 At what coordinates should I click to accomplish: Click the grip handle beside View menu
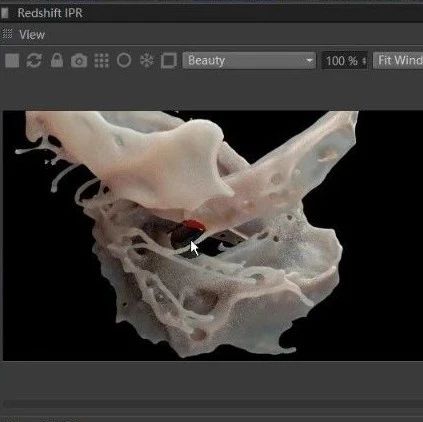tap(7, 34)
